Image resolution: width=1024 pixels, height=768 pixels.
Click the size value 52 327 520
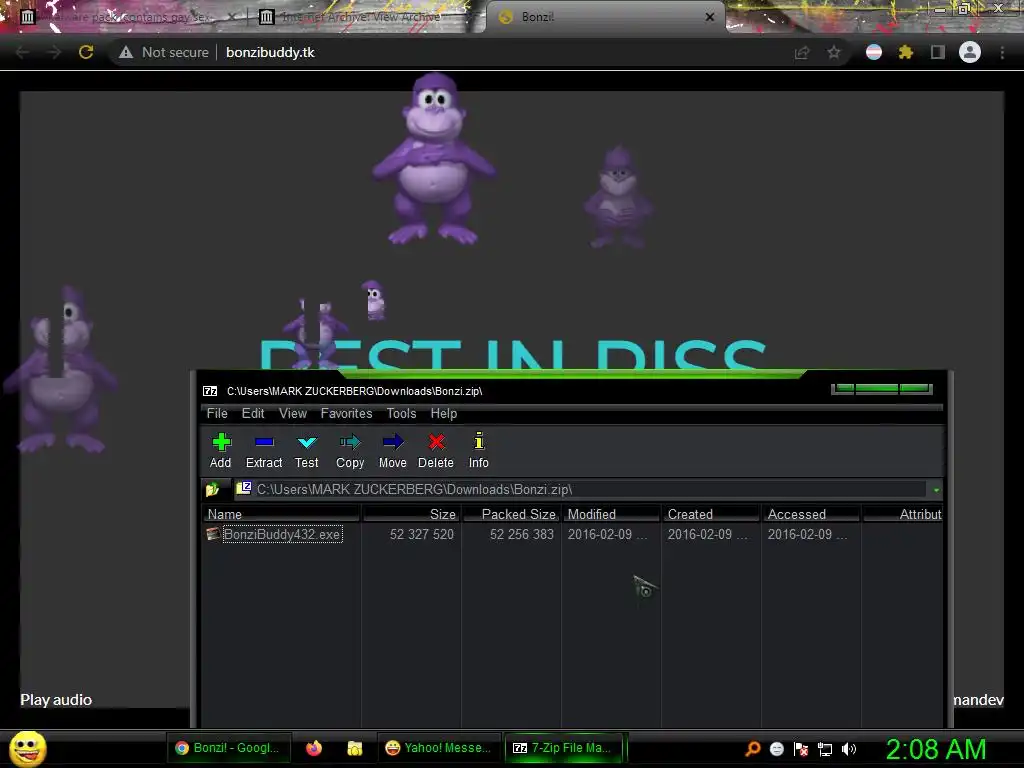click(421, 534)
